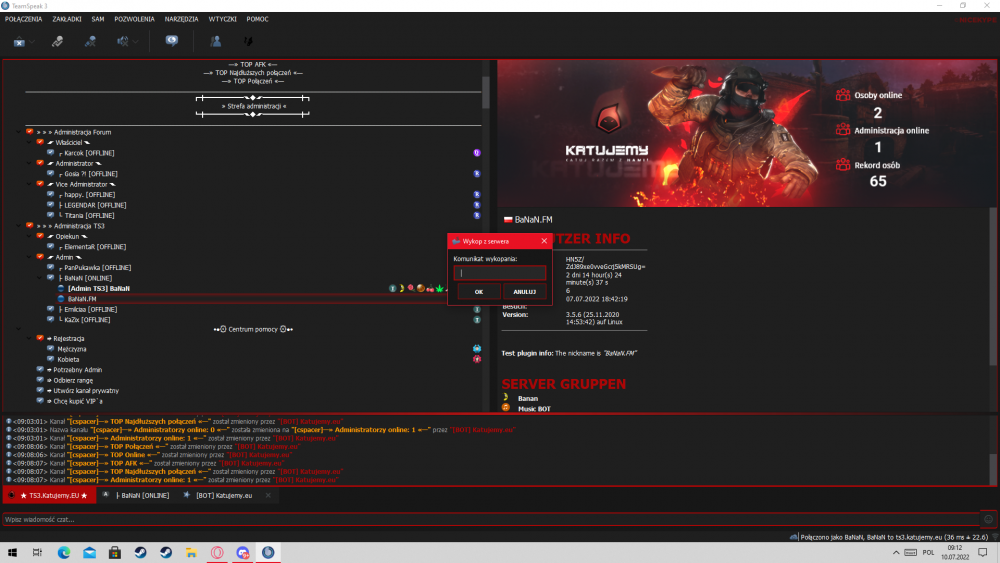Open the ZAKŁADKI menu
Screen dimensions: 1000x563
point(67,19)
